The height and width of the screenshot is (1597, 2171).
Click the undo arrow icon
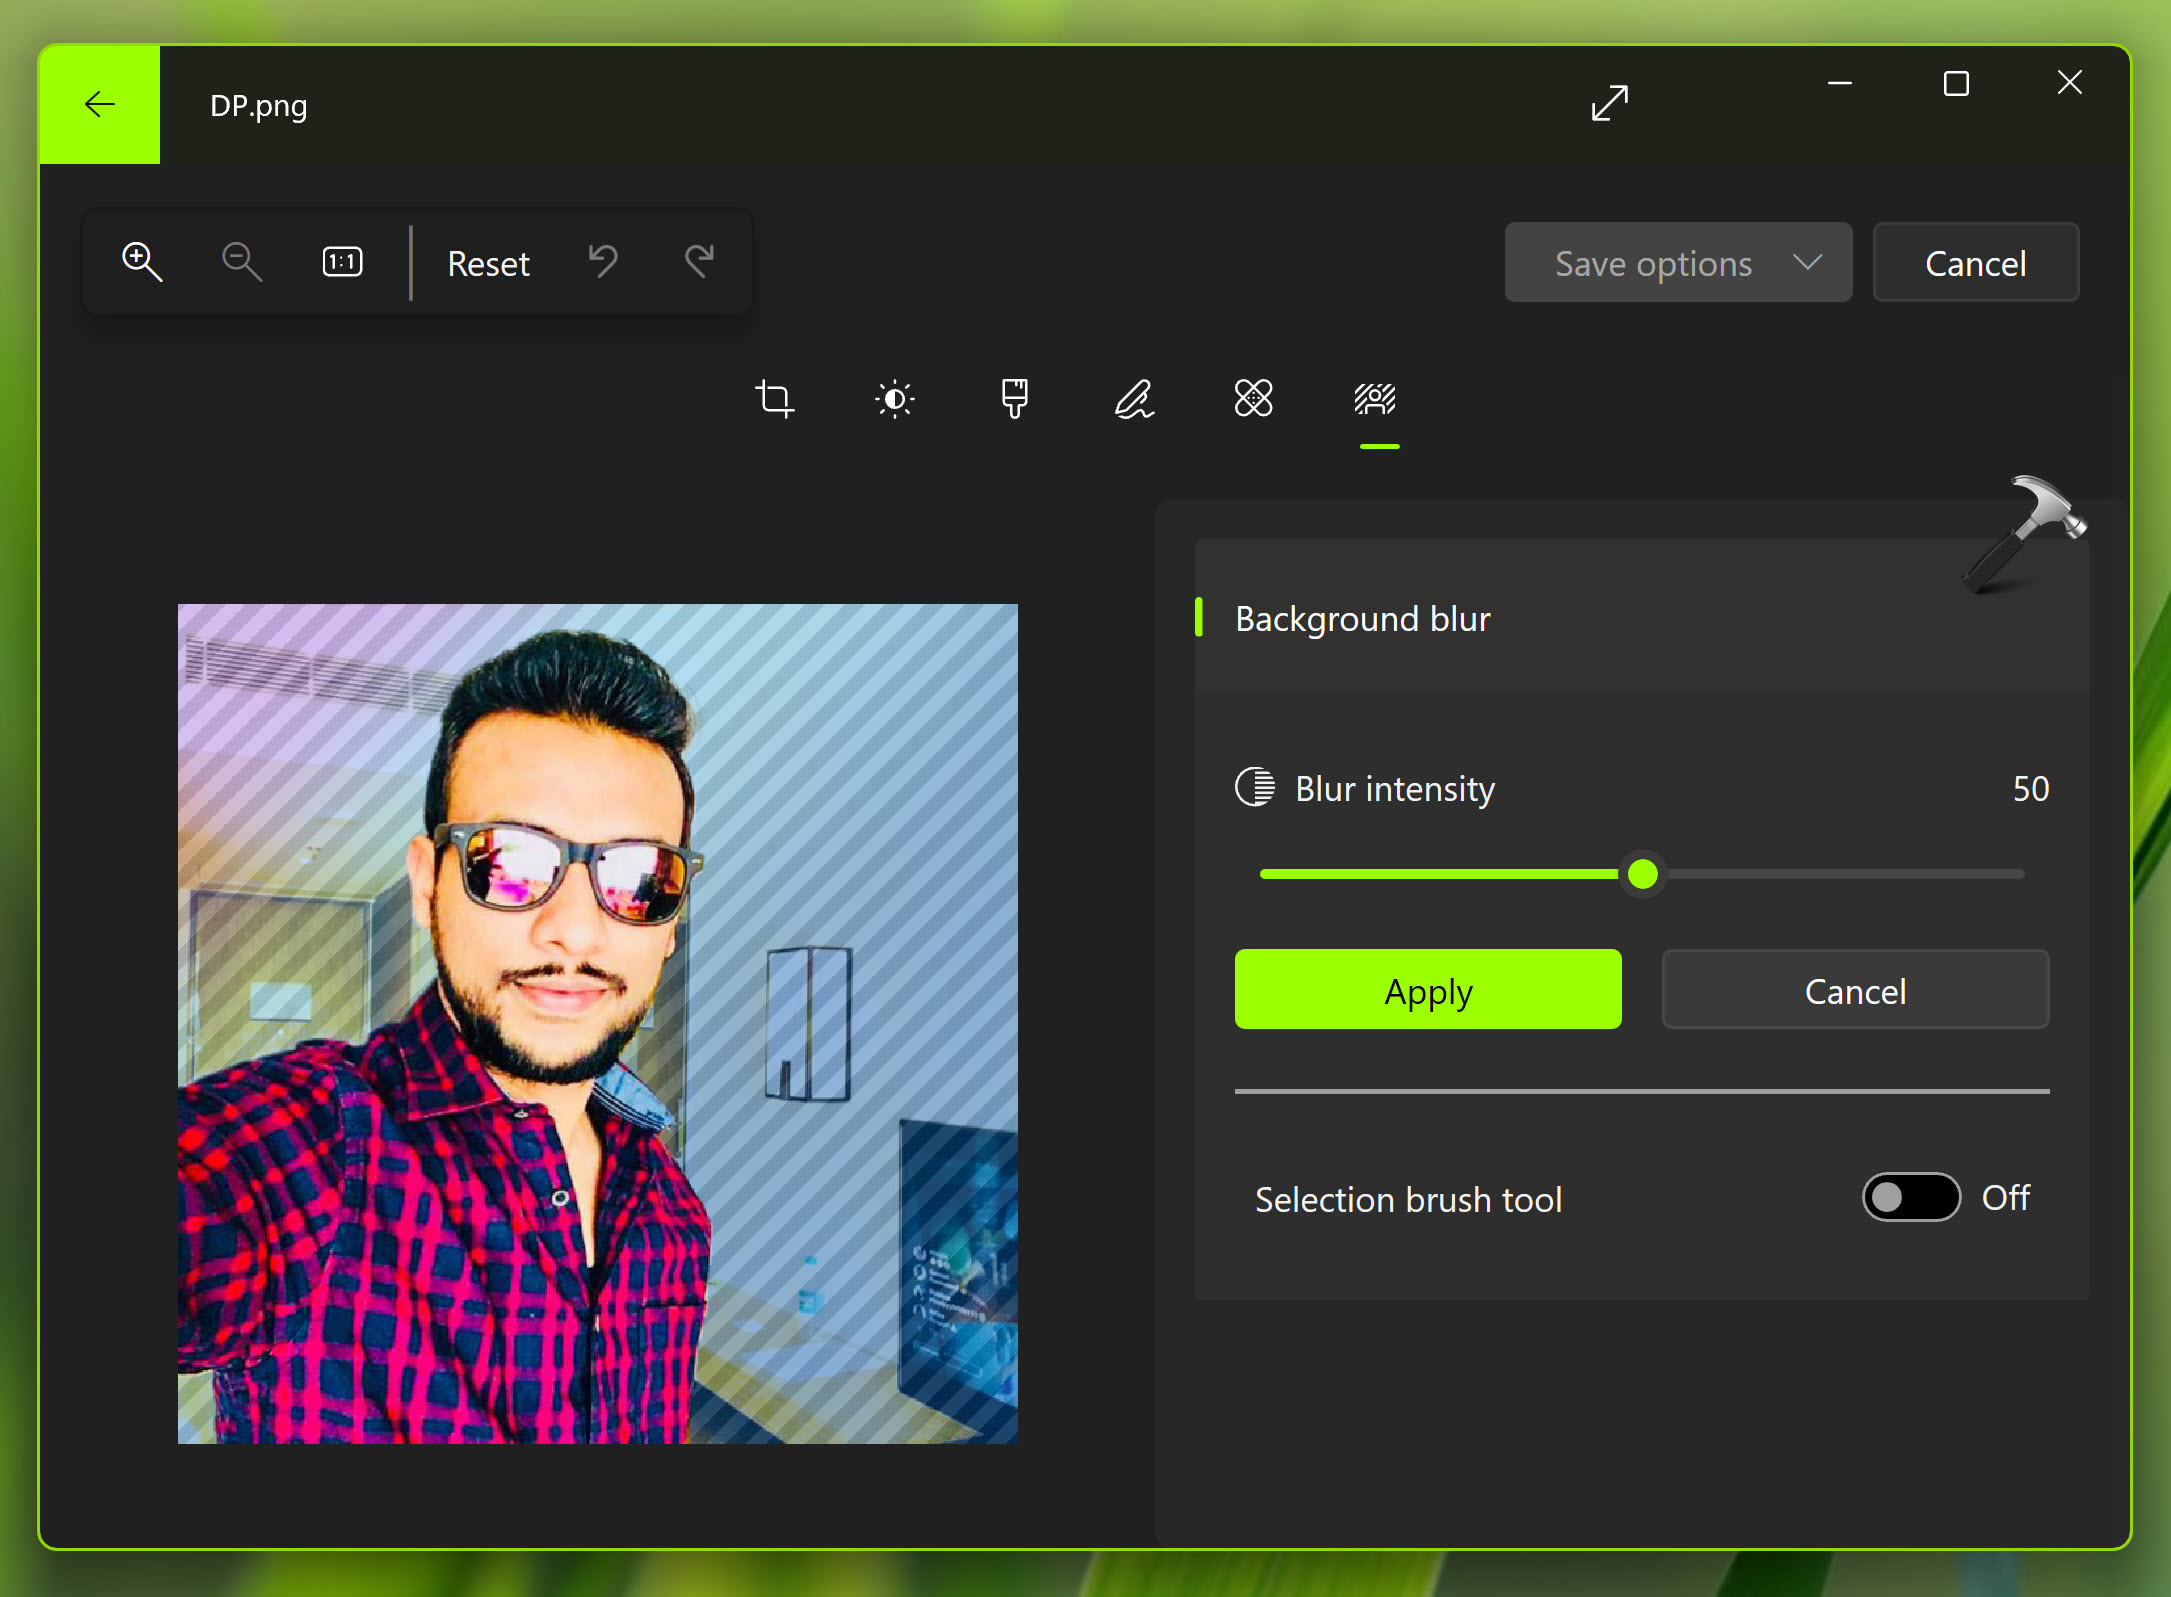click(602, 261)
